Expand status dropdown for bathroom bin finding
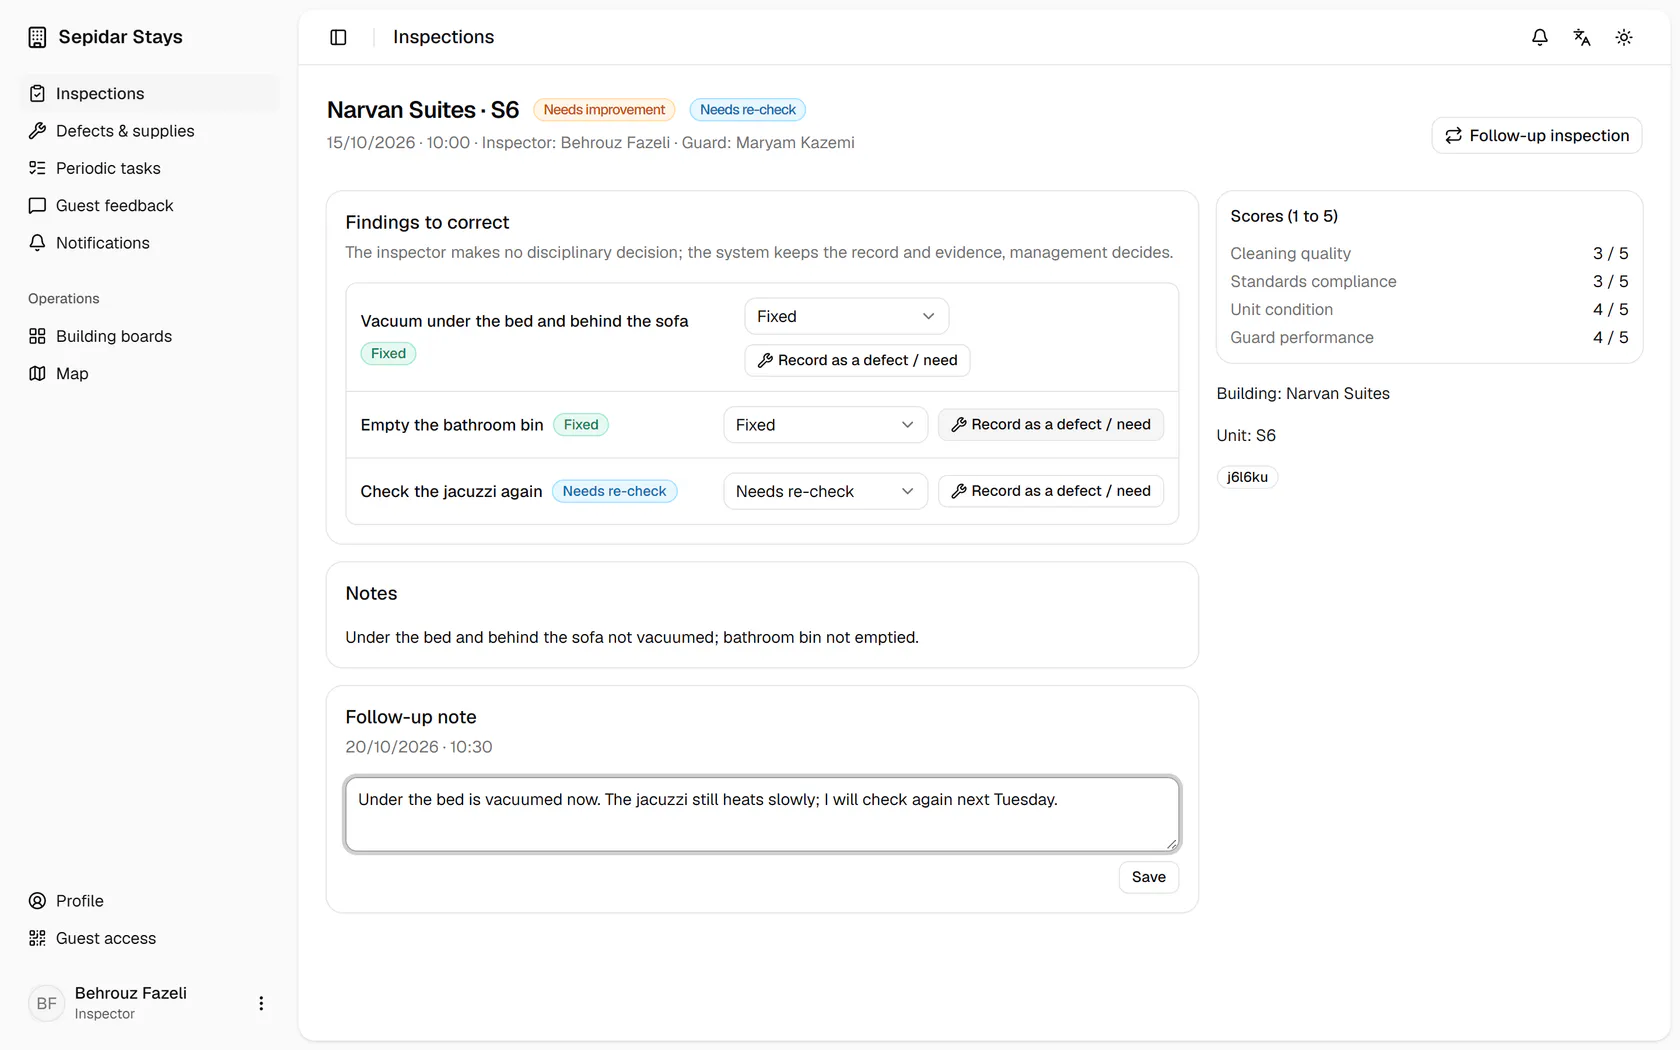Image resolution: width=1680 pixels, height=1050 pixels. coord(825,425)
